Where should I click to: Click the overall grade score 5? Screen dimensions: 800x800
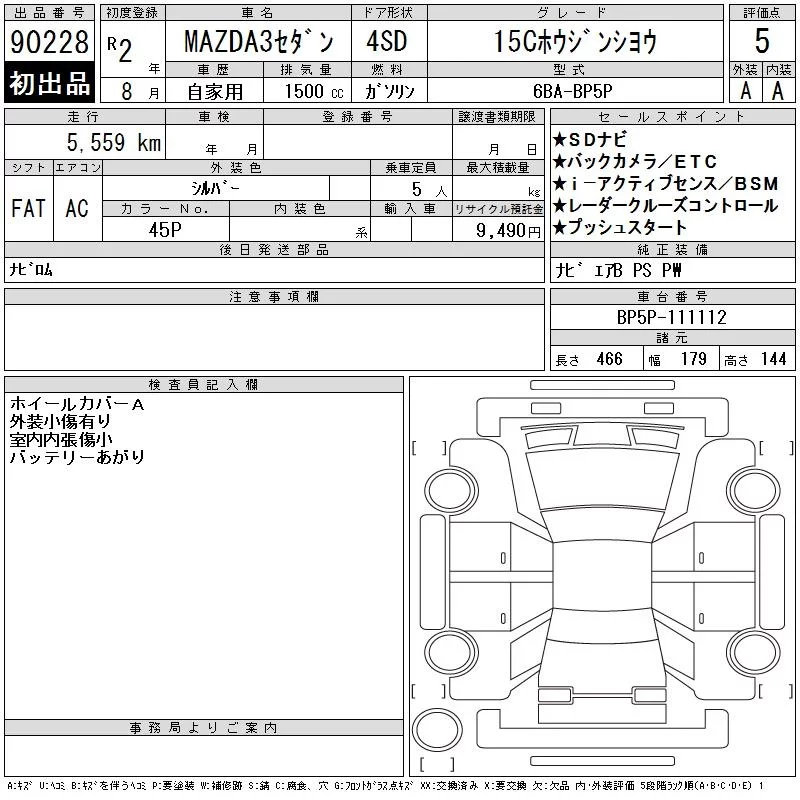762,41
